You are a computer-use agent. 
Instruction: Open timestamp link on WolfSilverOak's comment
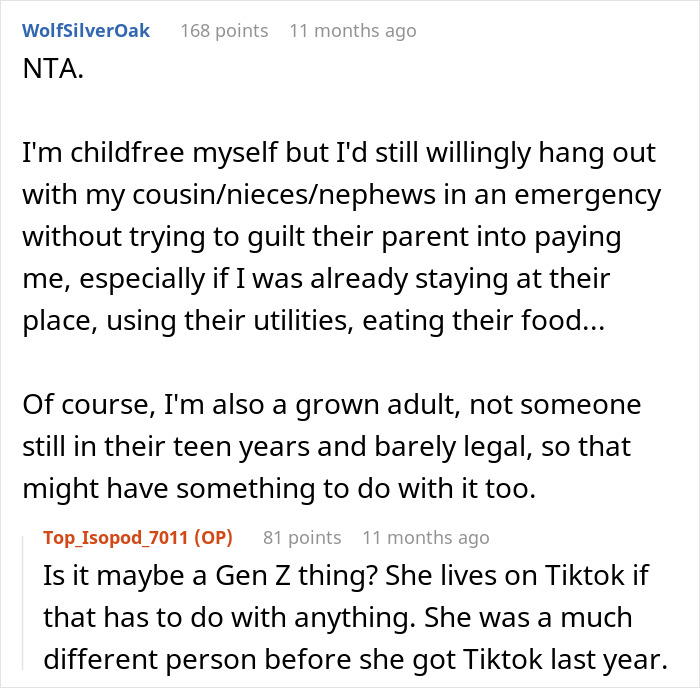coord(352,31)
